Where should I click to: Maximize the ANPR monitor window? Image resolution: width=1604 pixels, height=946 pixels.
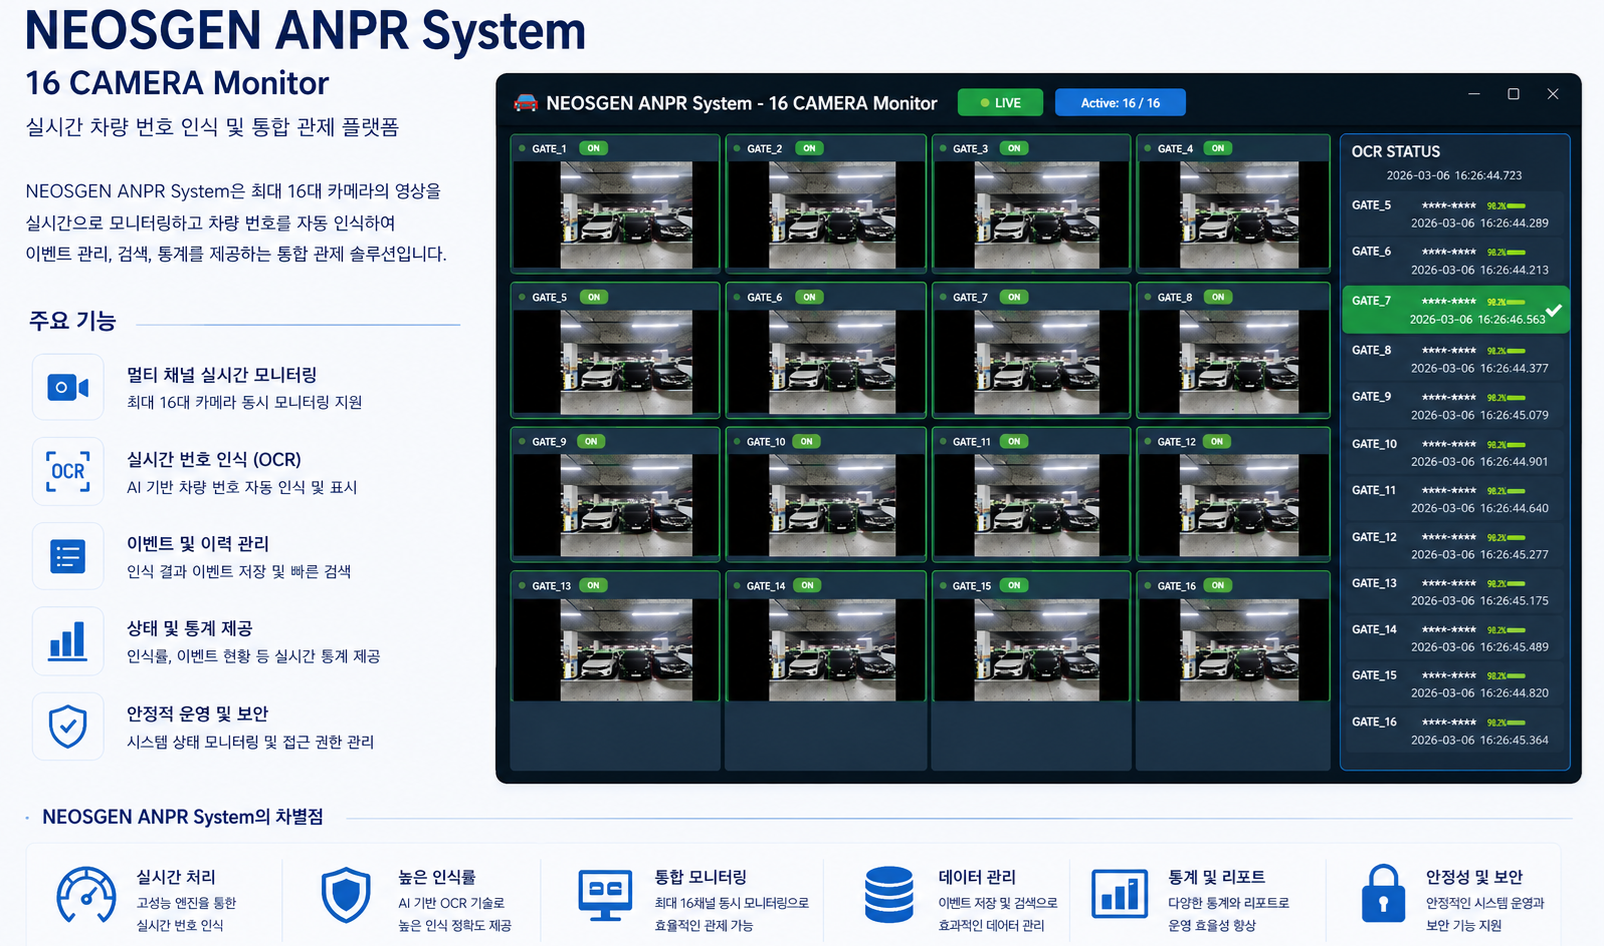click(x=1513, y=94)
